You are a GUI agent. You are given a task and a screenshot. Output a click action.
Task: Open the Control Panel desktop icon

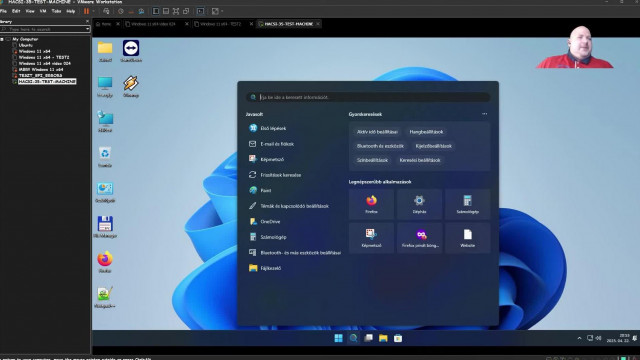click(x=105, y=192)
